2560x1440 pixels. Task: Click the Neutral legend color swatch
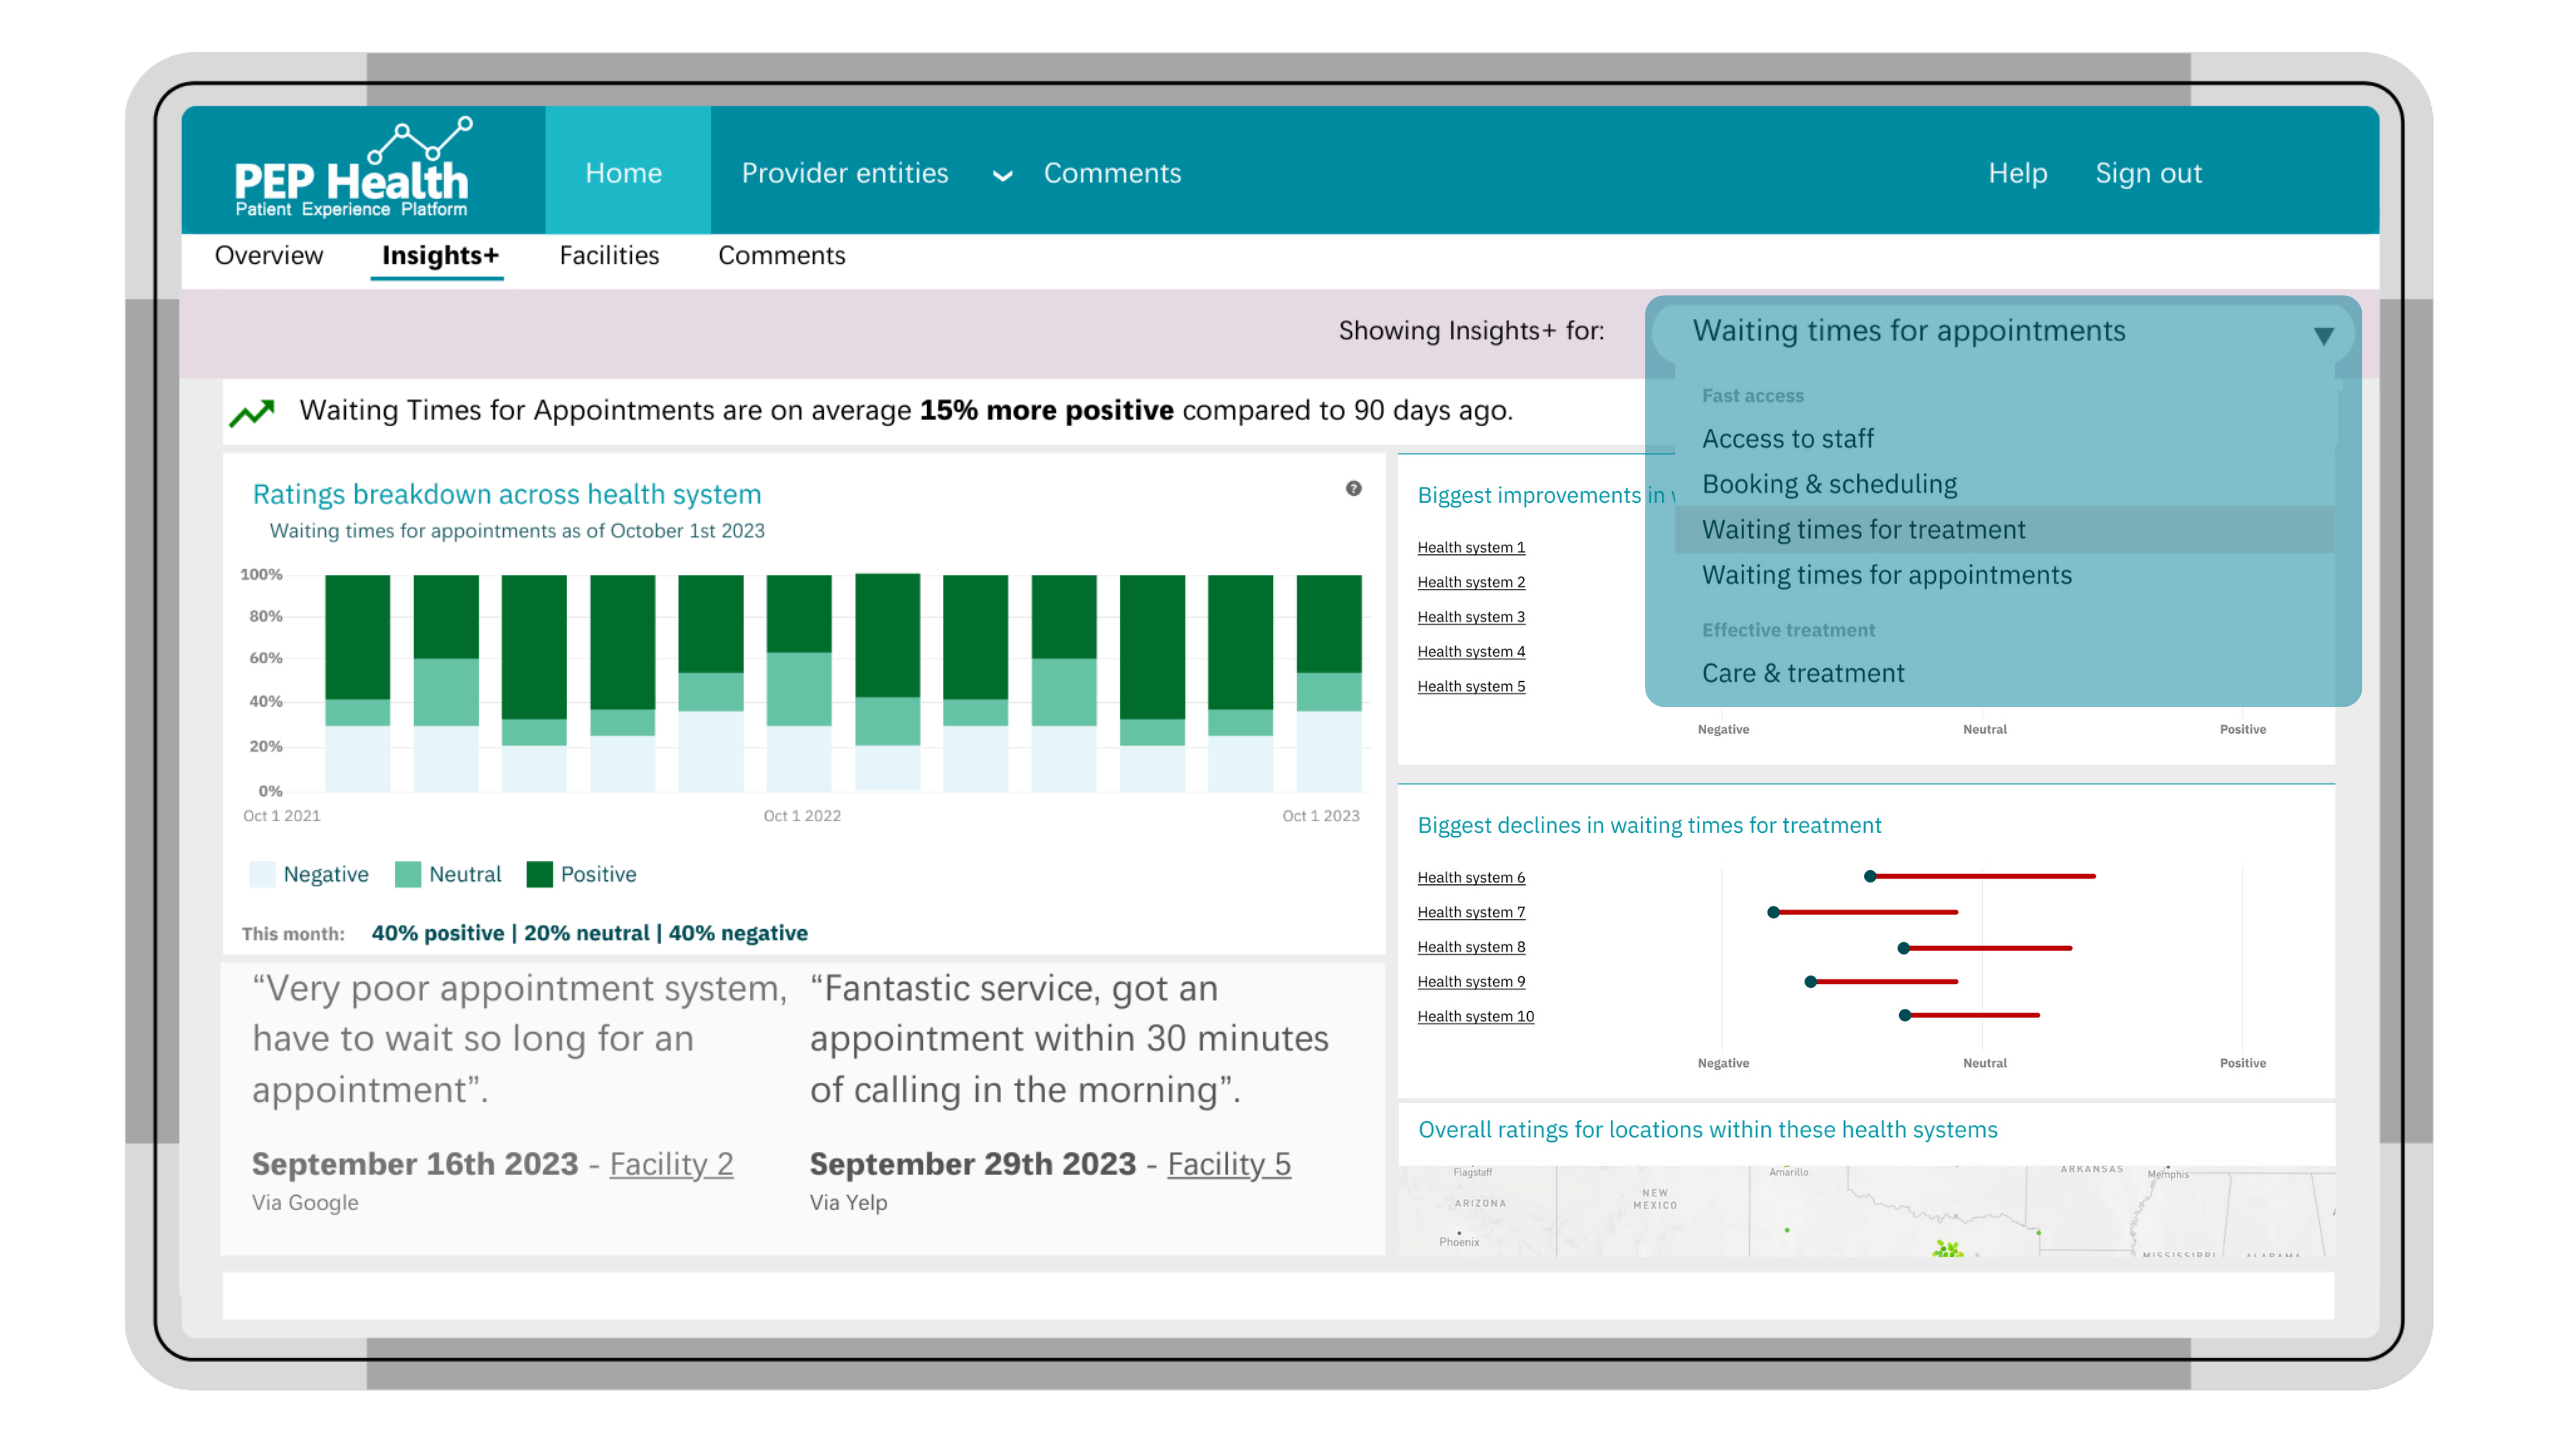pos(408,875)
